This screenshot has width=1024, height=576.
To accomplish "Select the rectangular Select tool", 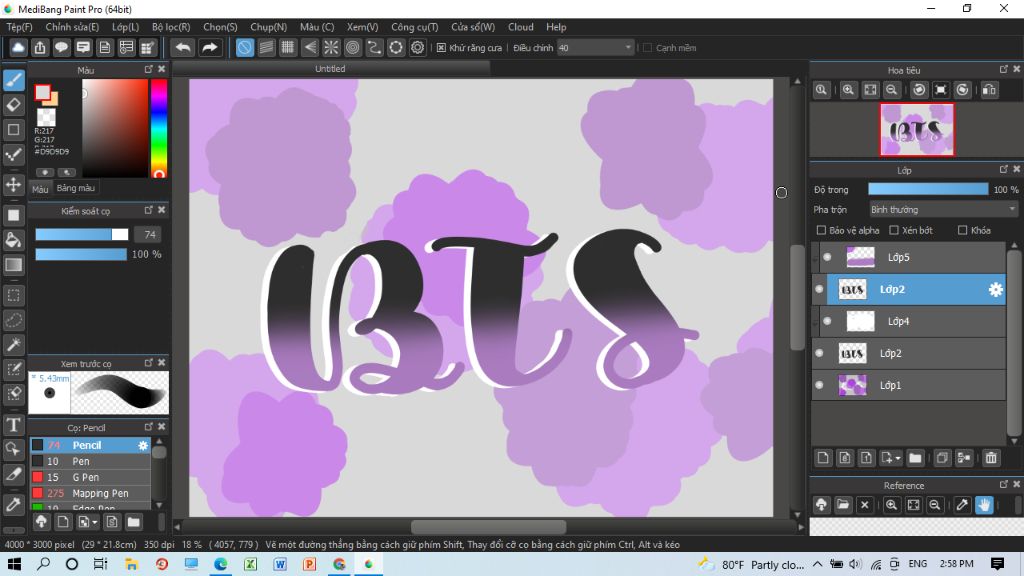I will [14, 295].
